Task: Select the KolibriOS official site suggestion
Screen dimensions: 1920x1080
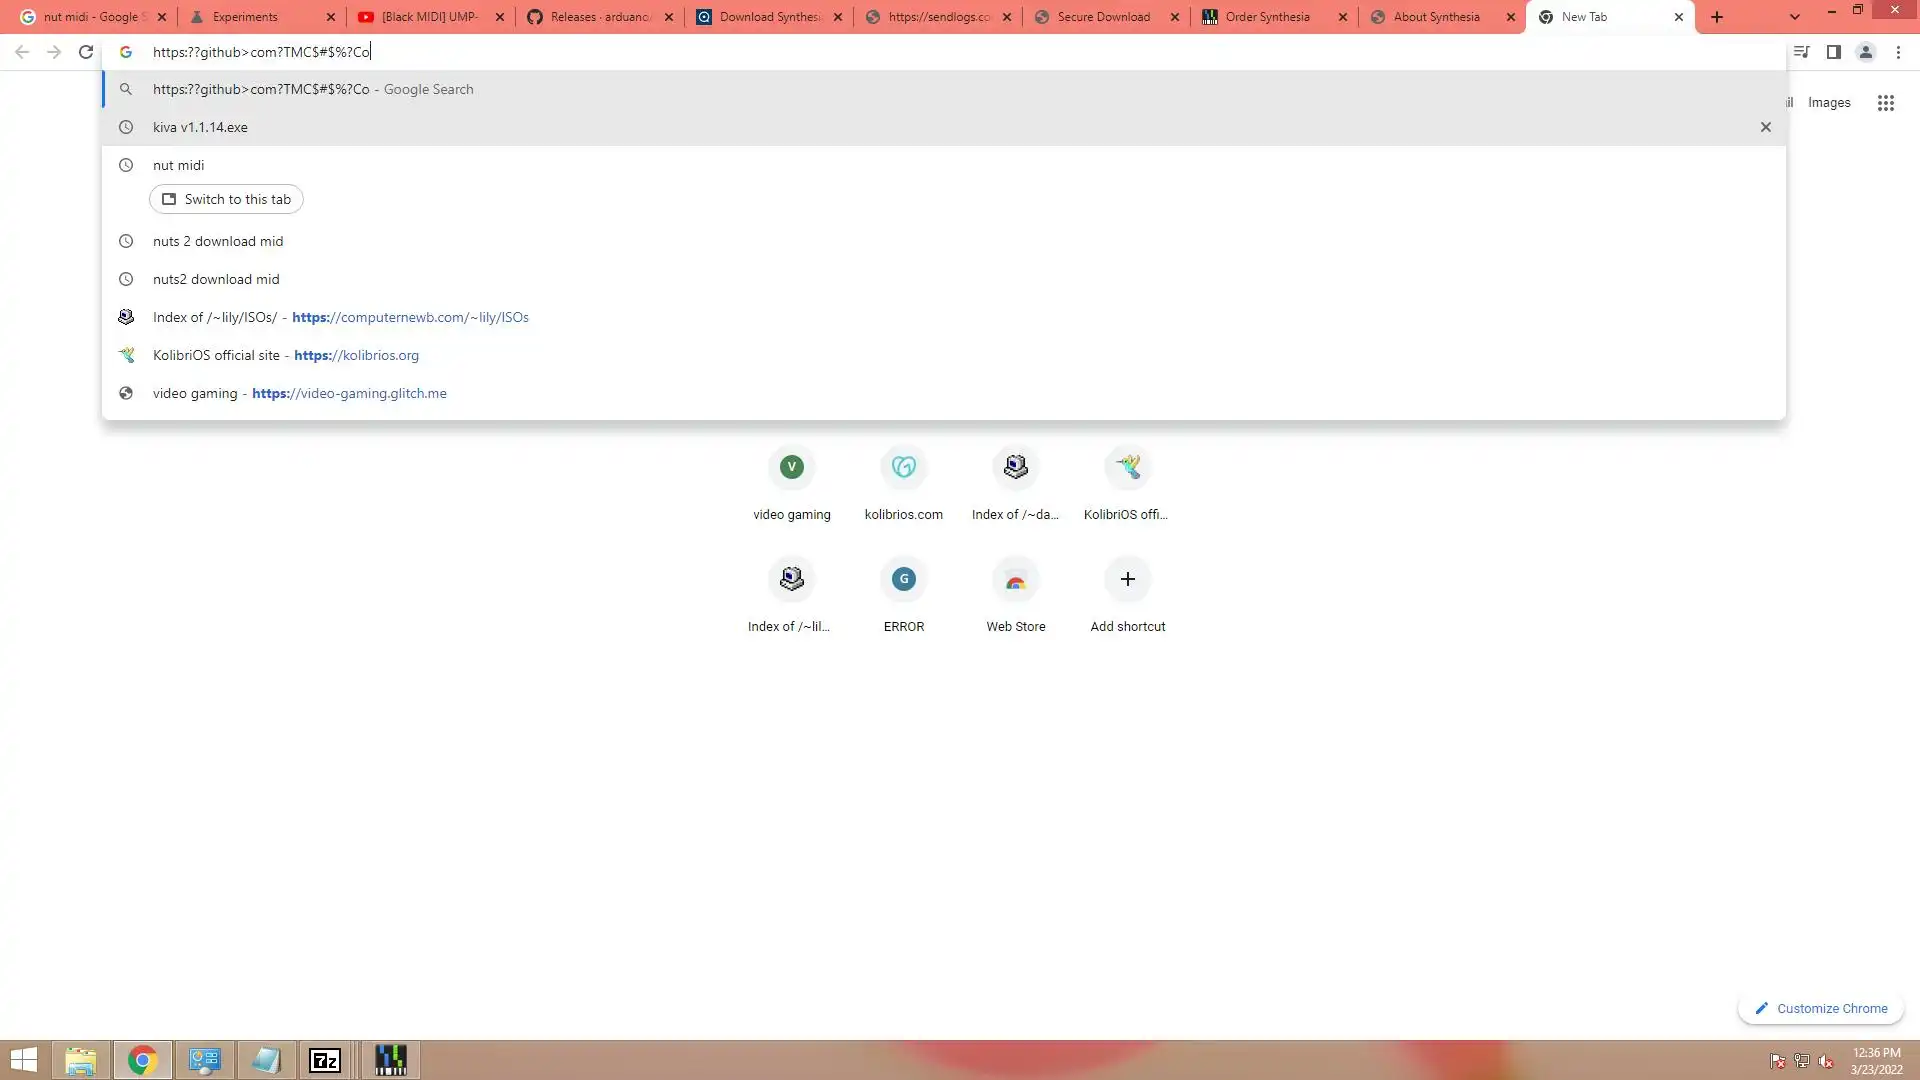Action: (285, 355)
